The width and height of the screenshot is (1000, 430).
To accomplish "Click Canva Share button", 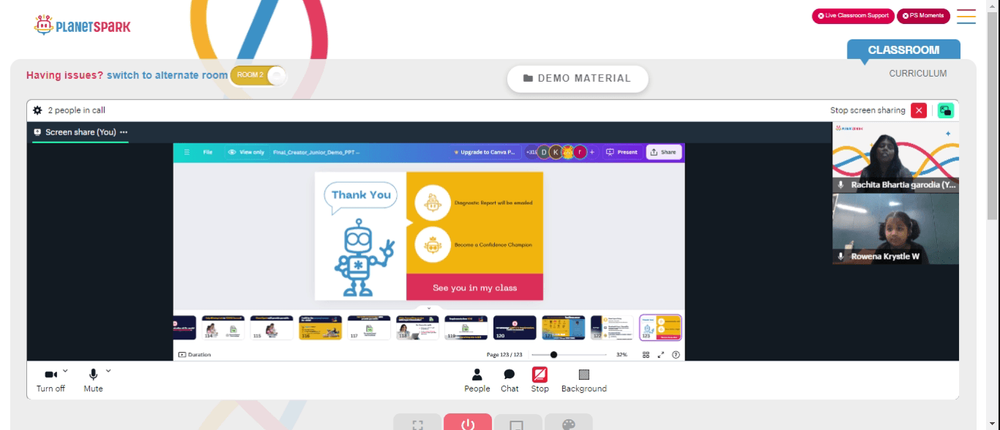I will [x=664, y=152].
